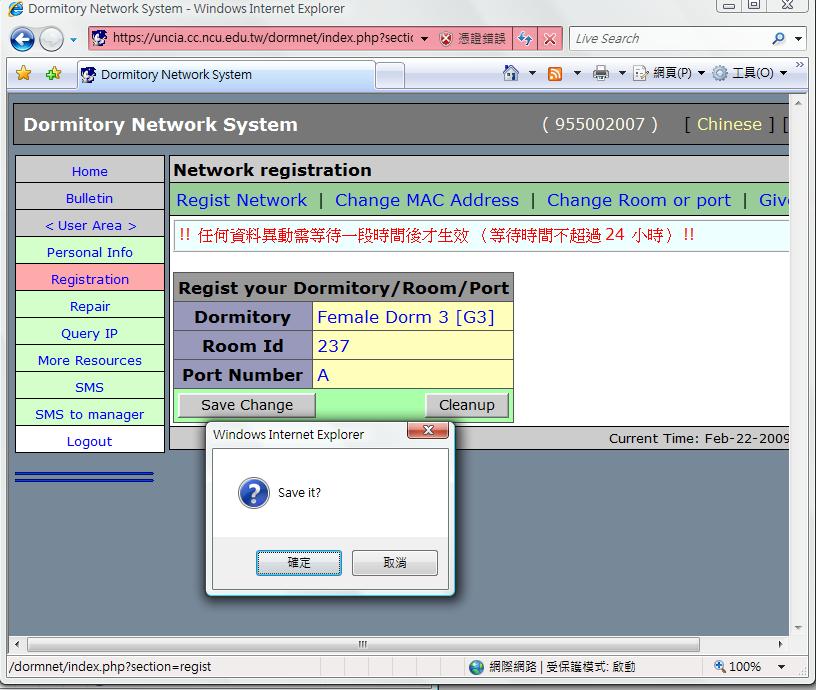Image resolution: width=816 pixels, height=690 pixels.
Task: Open the Change MAC Address link
Action: [427, 200]
